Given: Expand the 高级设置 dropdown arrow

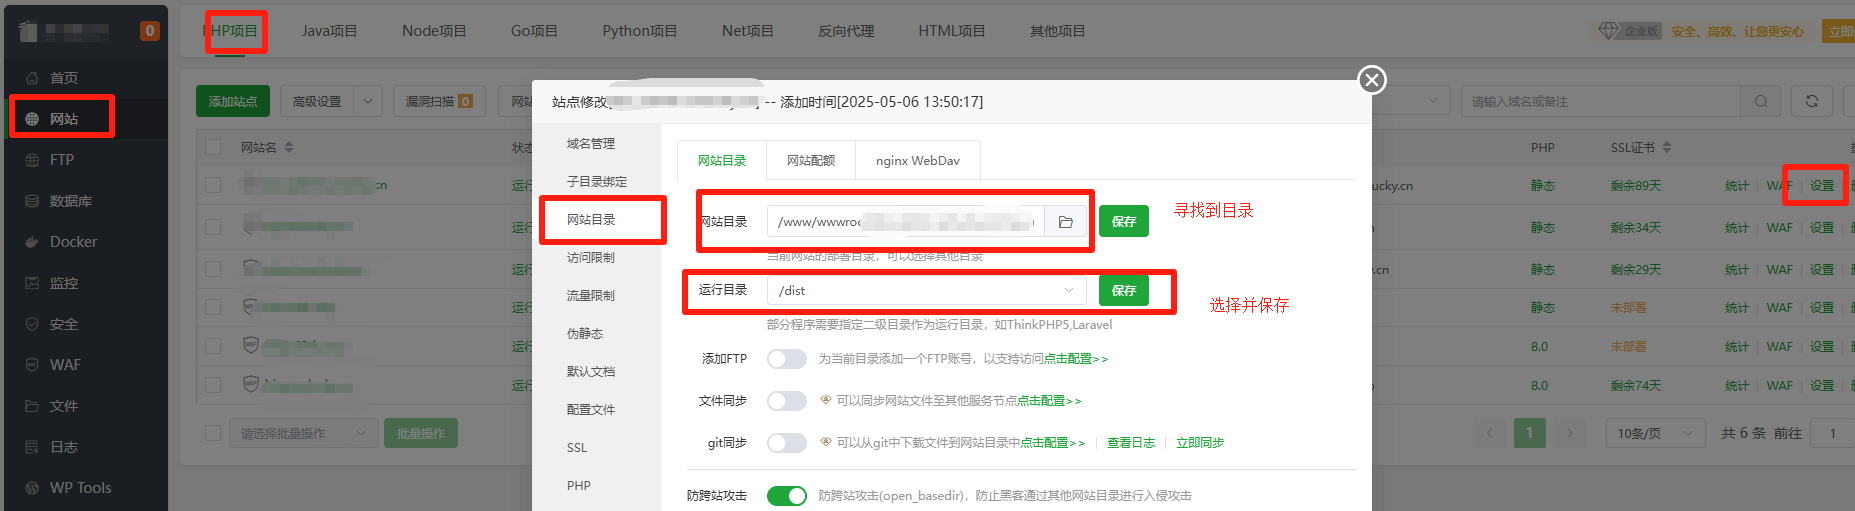Looking at the screenshot, I should [368, 101].
